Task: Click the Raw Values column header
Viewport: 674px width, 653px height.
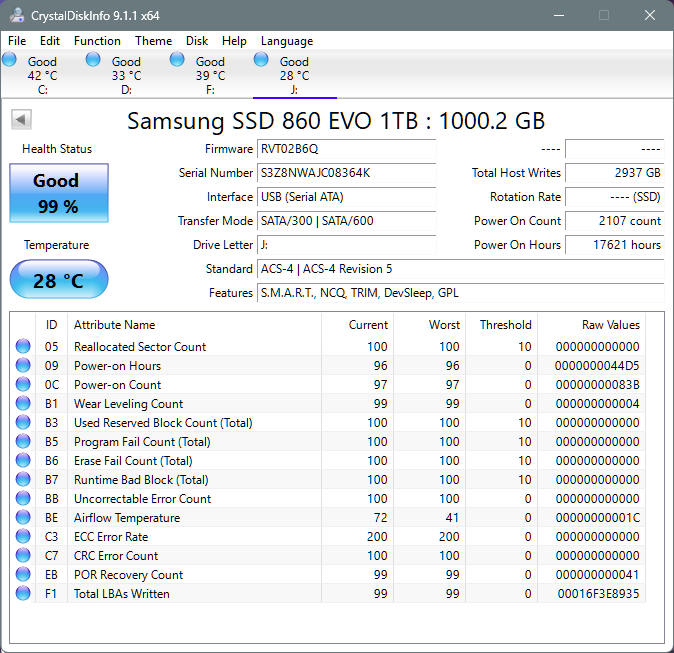Action: click(x=610, y=325)
